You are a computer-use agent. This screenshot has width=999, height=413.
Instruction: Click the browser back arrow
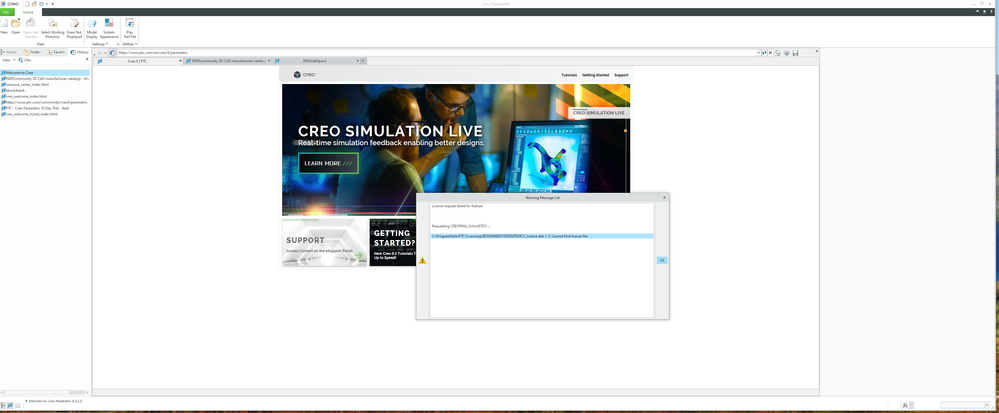tap(99, 53)
